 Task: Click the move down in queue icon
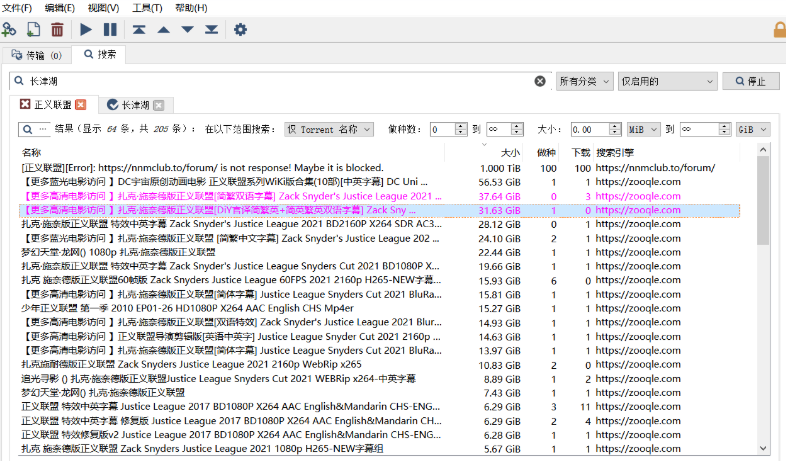coord(187,30)
